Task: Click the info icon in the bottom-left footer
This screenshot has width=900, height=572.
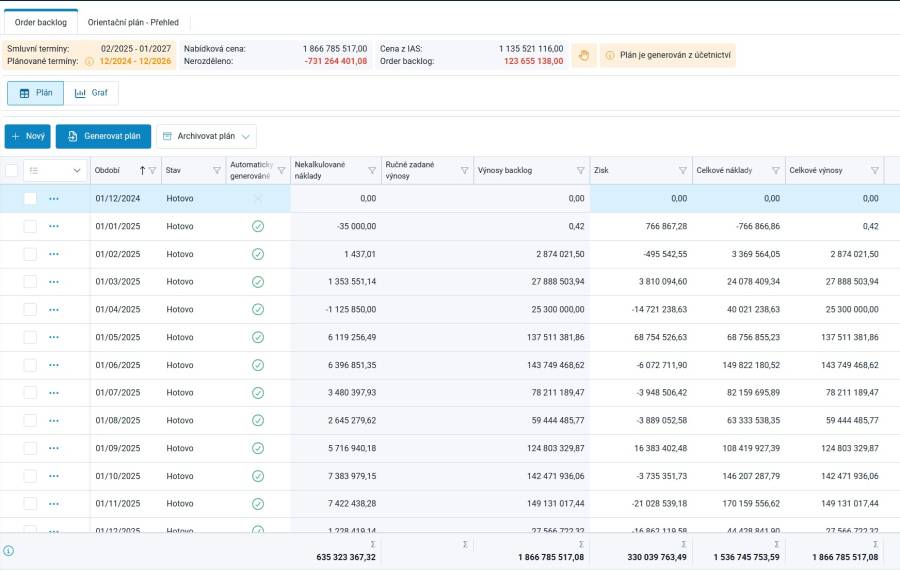Action: 9,551
